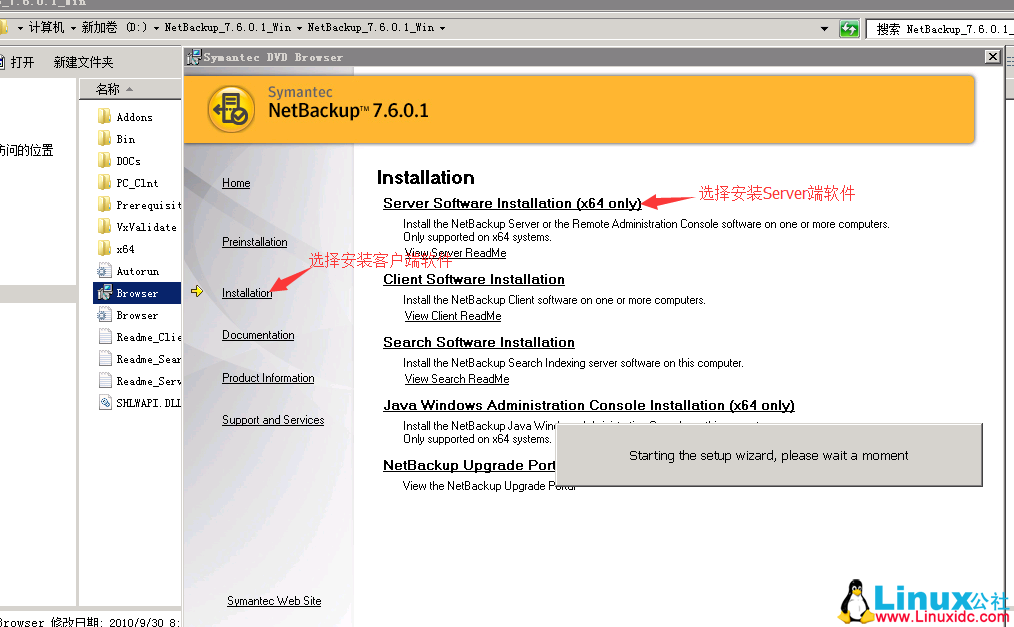Open the address bar history dropdown
1014x627 pixels.
(x=822, y=28)
